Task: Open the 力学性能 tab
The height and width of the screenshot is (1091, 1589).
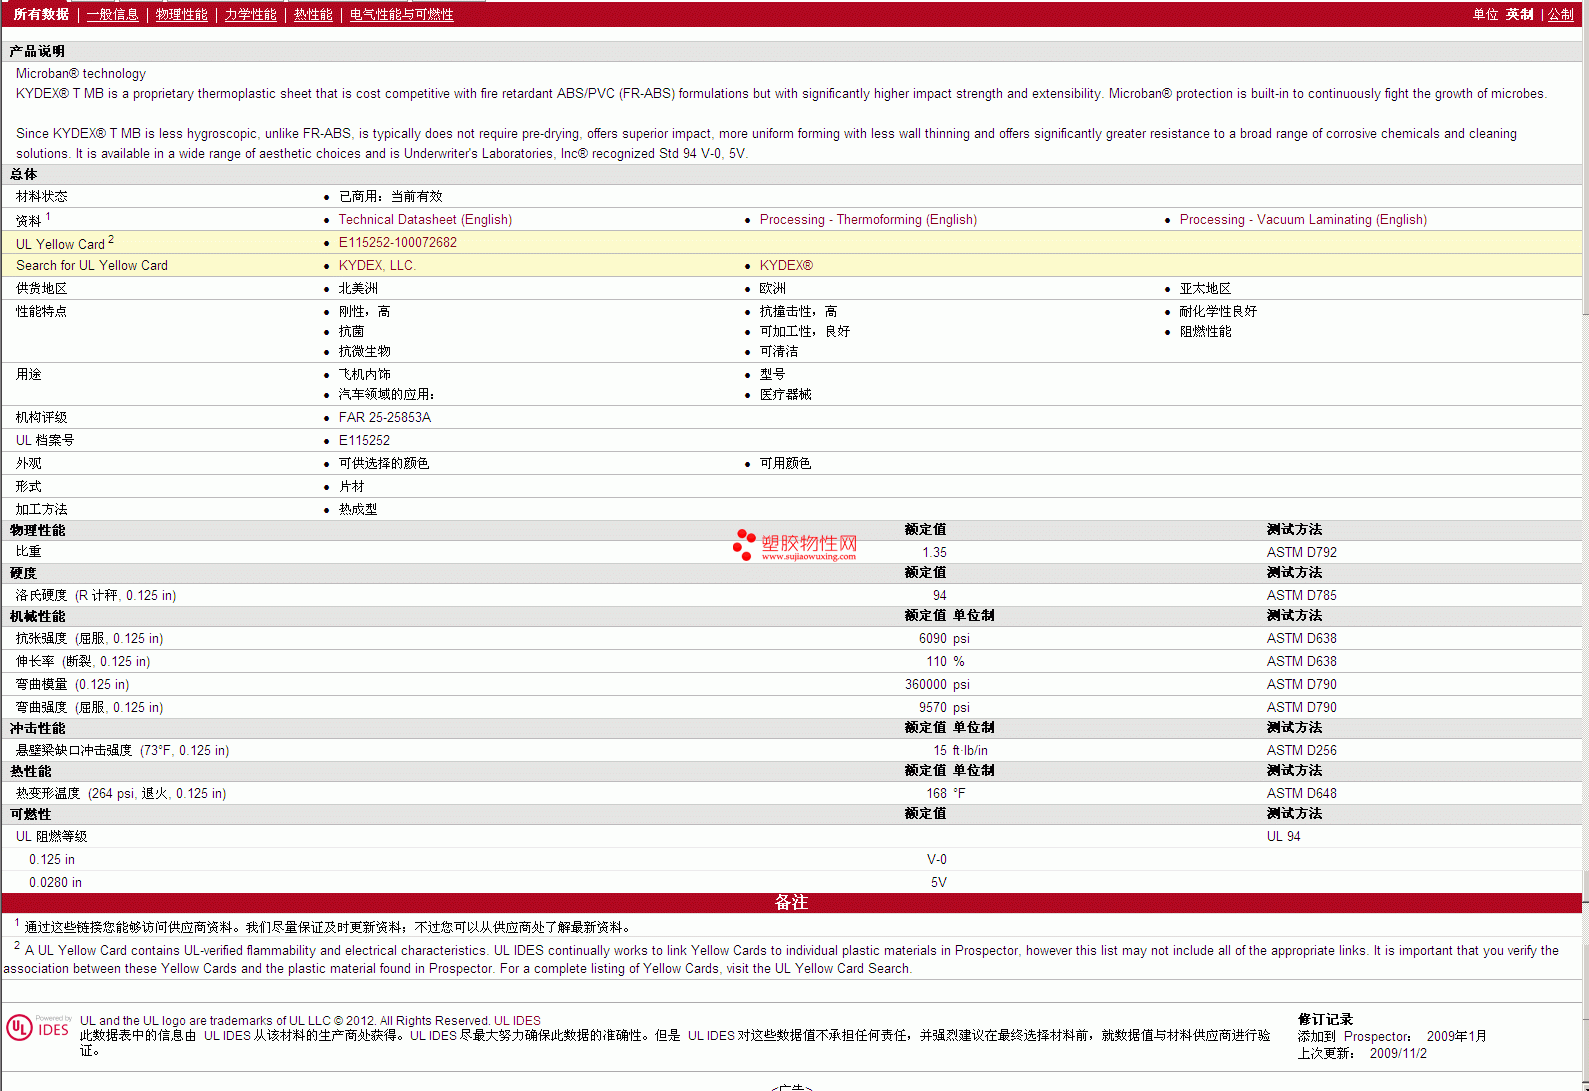Action: (x=250, y=14)
